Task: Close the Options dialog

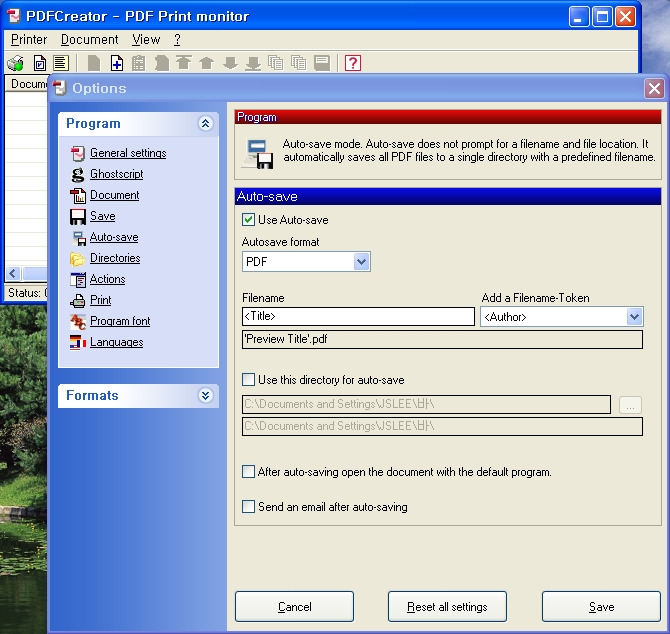Action: tap(654, 89)
